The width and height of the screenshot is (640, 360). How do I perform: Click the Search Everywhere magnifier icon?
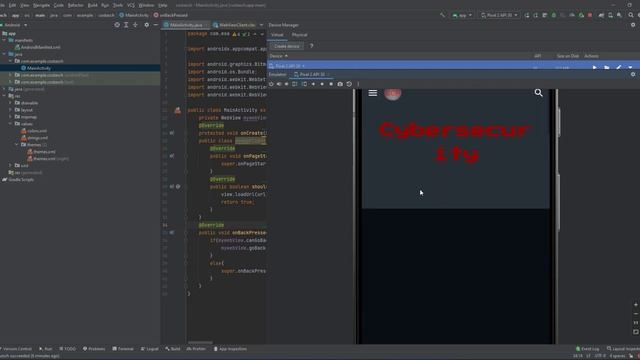[x=631, y=15]
